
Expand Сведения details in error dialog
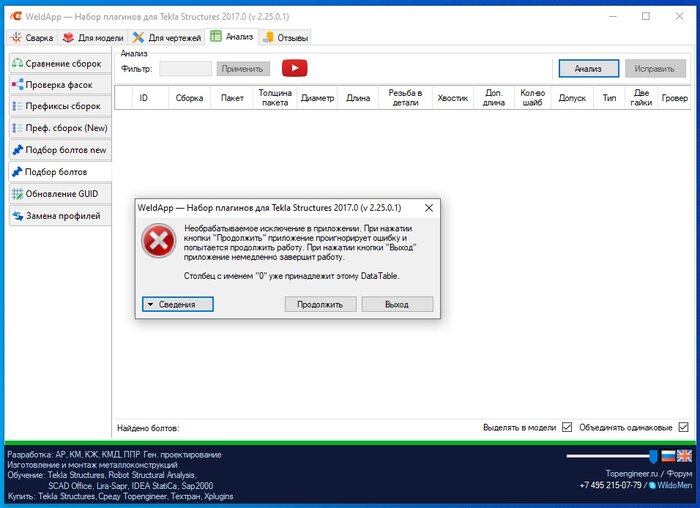click(x=178, y=304)
